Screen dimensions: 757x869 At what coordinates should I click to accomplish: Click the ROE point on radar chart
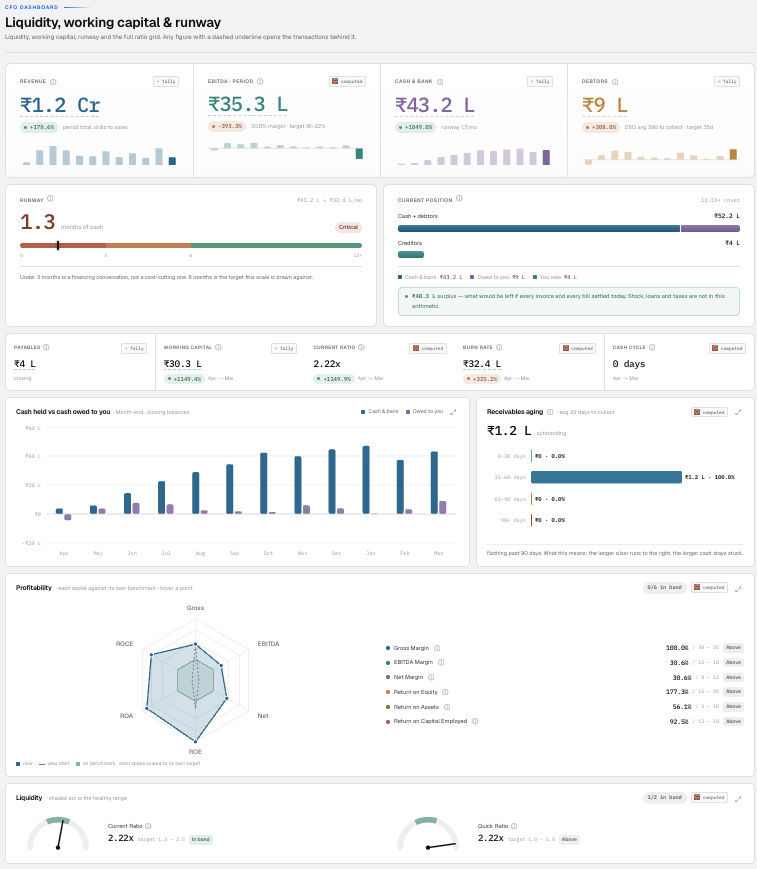[x=196, y=741]
